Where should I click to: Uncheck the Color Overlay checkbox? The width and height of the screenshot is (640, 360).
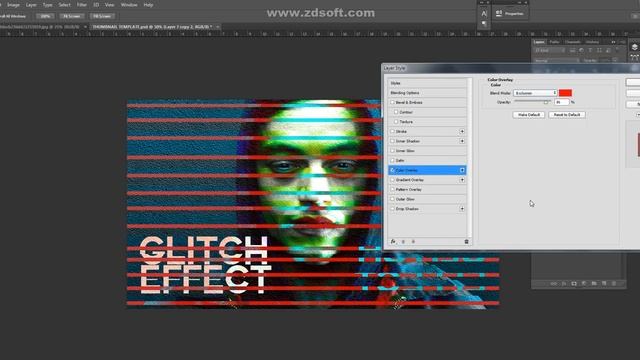click(x=392, y=170)
